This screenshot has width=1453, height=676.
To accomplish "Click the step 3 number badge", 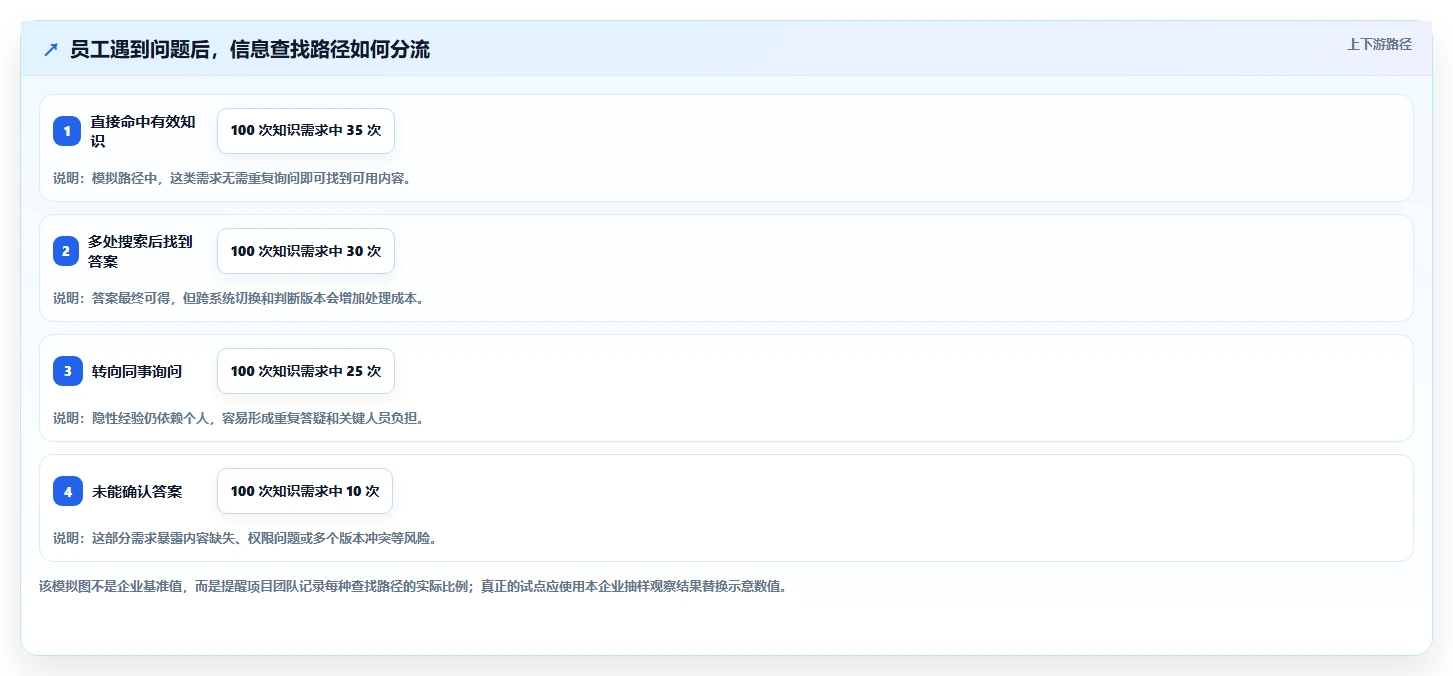I will 67,371.
